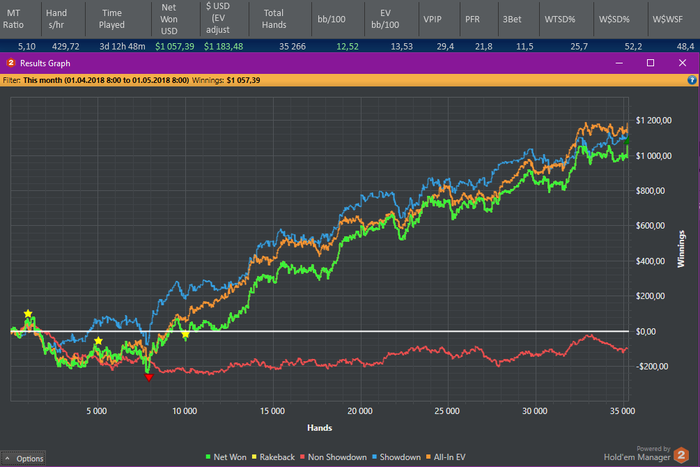Toggle the Net Won legend series
Viewport: 700px width, 467px height.
(226, 457)
